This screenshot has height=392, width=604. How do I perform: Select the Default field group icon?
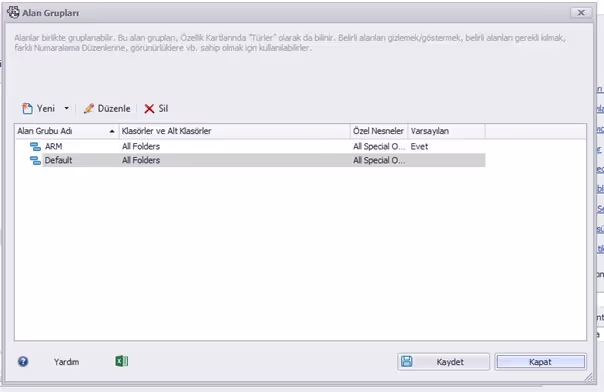(35, 160)
